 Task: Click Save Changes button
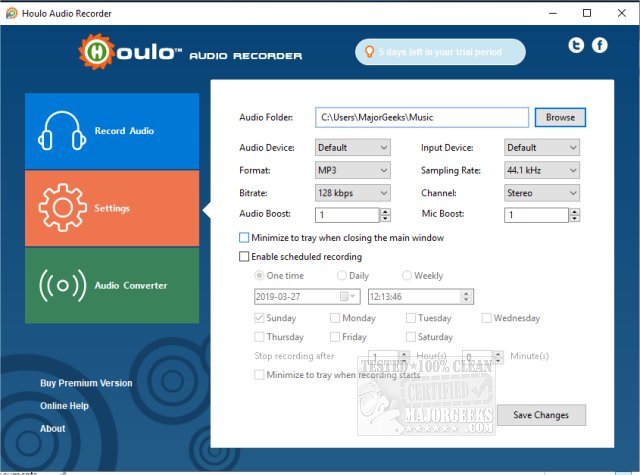[x=541, y=415]
